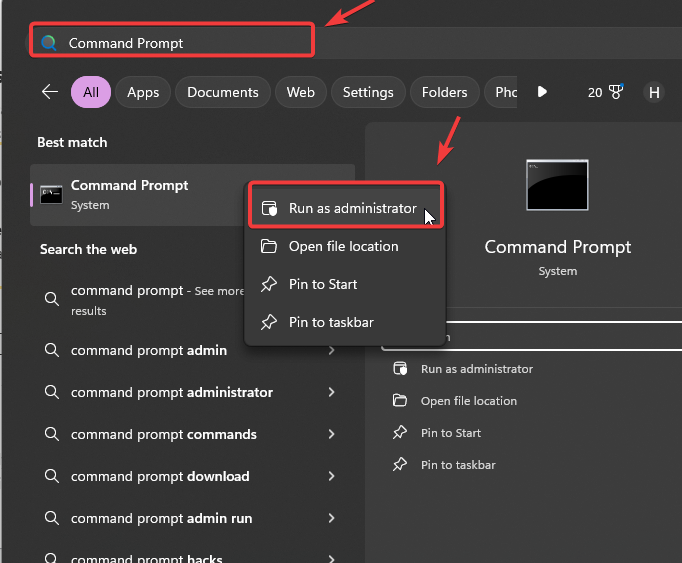The image size is (682, 563).
Task: Click the large Command Prompt preview icon
Action: 557,184
